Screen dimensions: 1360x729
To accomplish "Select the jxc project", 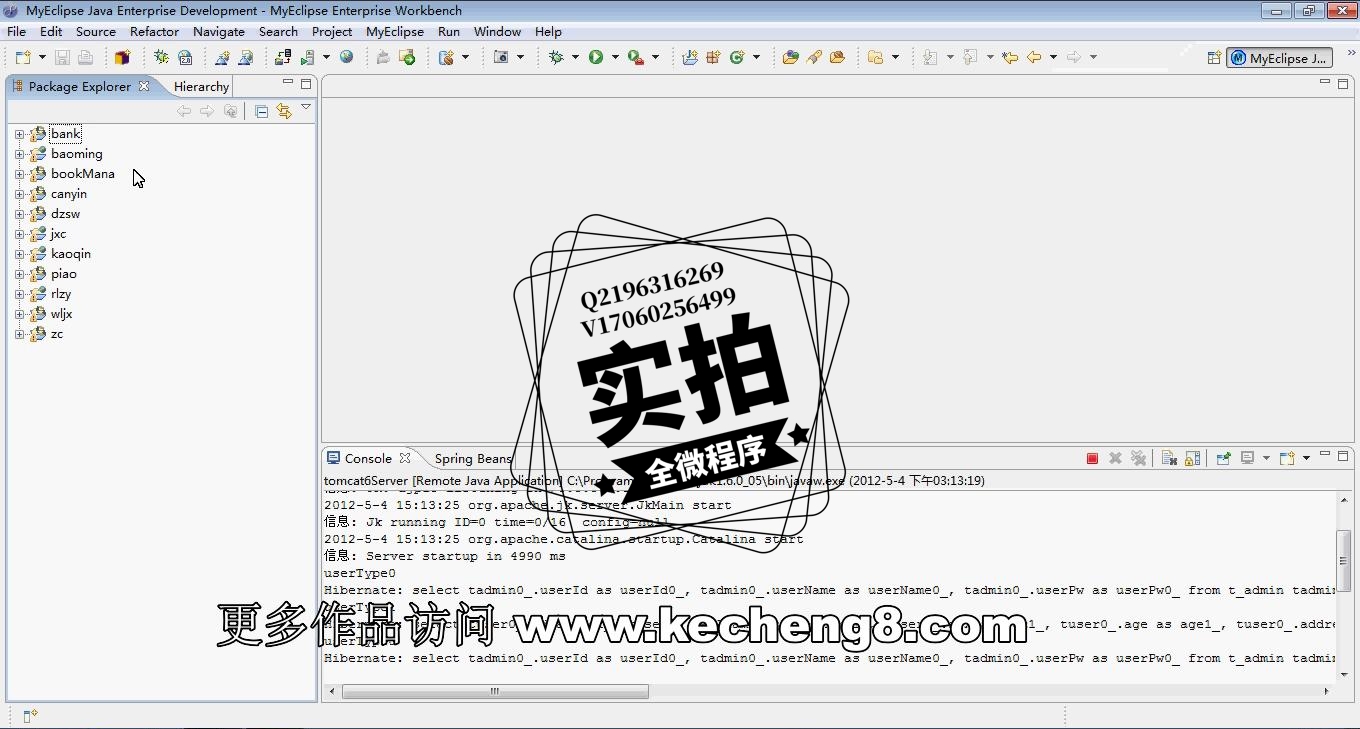I will (x=58, y=234).
